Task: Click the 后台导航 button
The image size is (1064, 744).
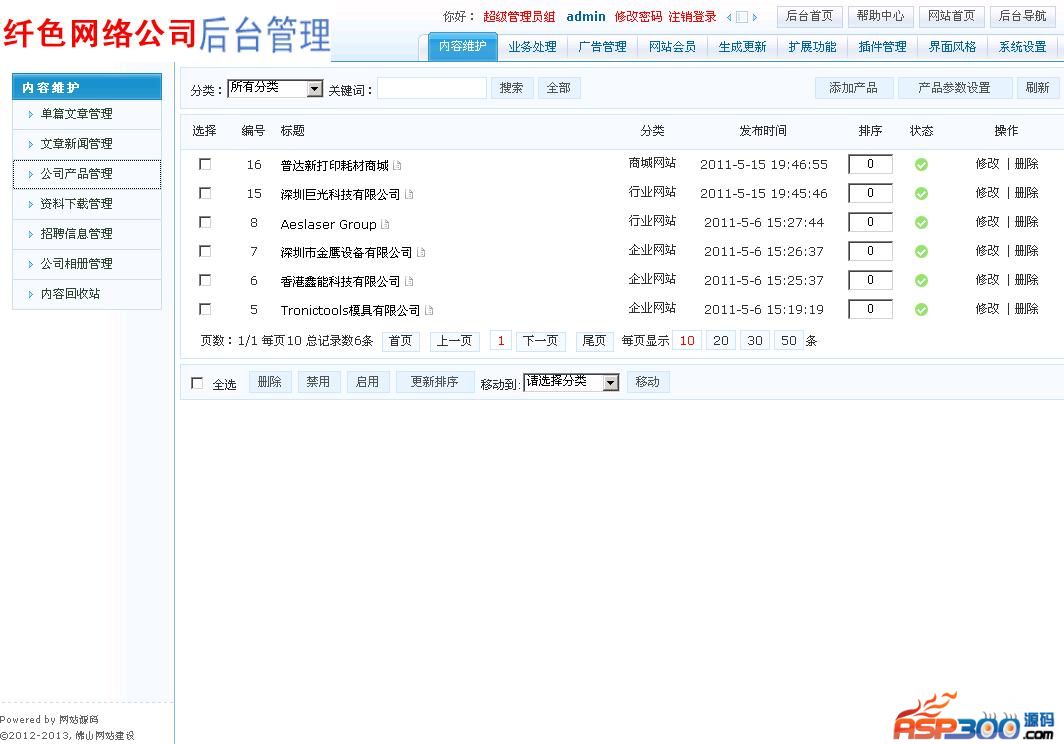Action: [x=1023, y=16]
